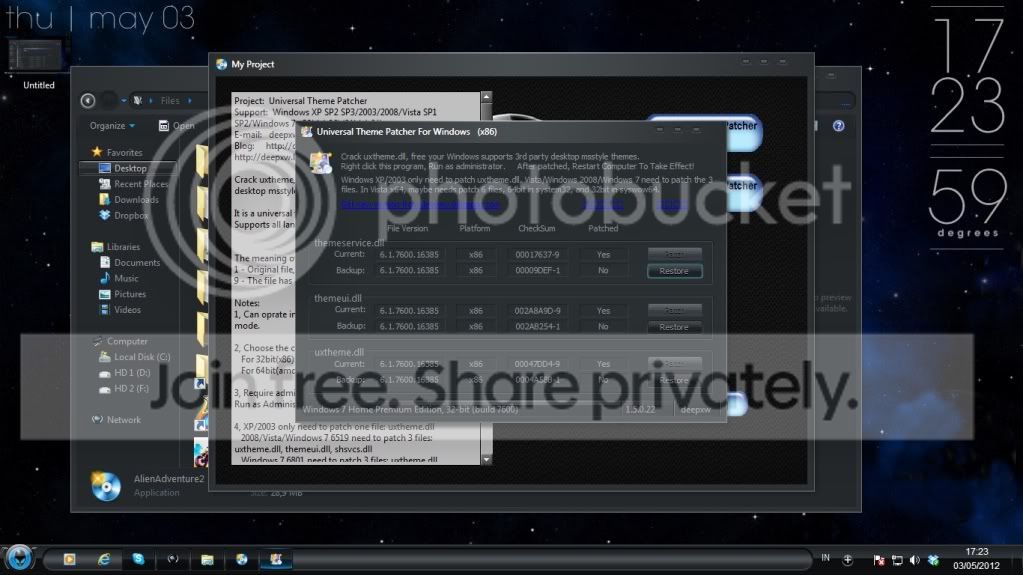Image resolution: width=1023 pixels, height=575 pixels.
Task: Click the readme scrollbar down arrow
Action: (x=486, y=459)
